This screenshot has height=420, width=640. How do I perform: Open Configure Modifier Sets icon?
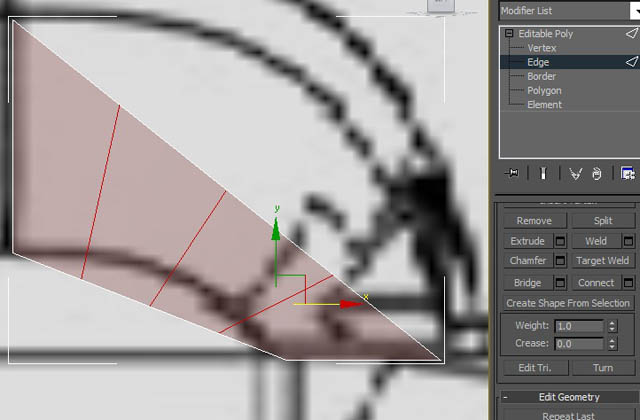pos(628,173)
